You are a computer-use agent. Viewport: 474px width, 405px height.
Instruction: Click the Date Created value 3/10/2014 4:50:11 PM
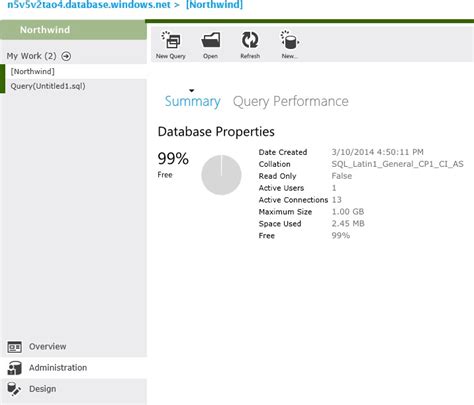(x=377, y=152)
